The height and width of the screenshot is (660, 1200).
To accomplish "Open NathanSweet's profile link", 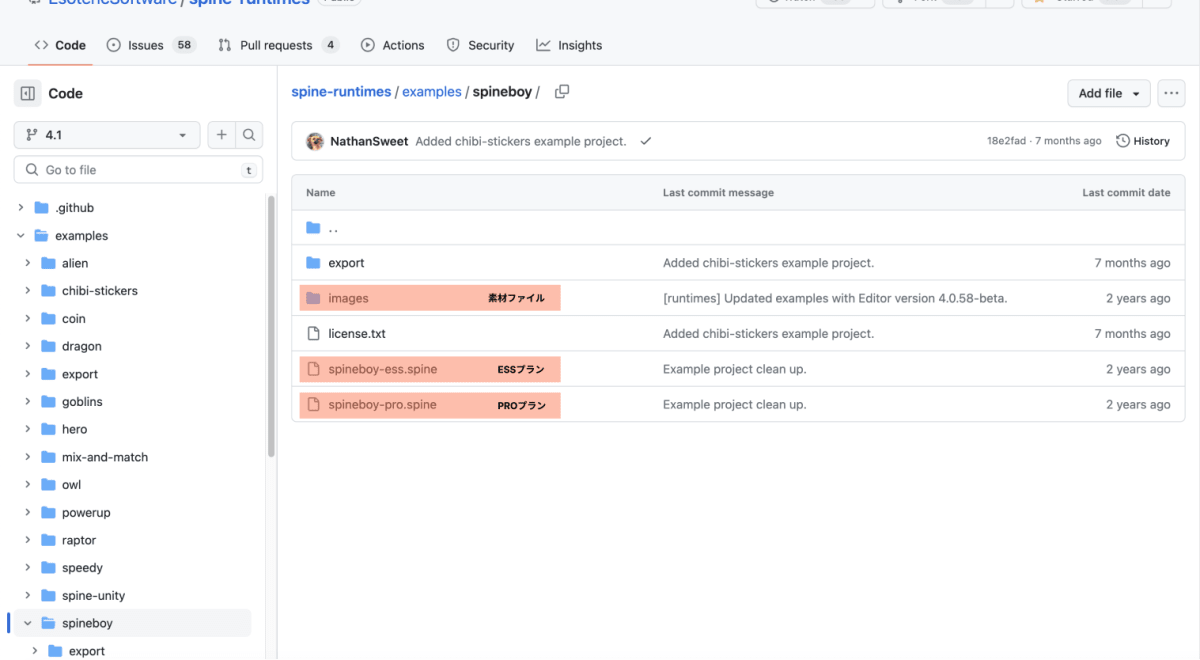I will pos(369,141).
